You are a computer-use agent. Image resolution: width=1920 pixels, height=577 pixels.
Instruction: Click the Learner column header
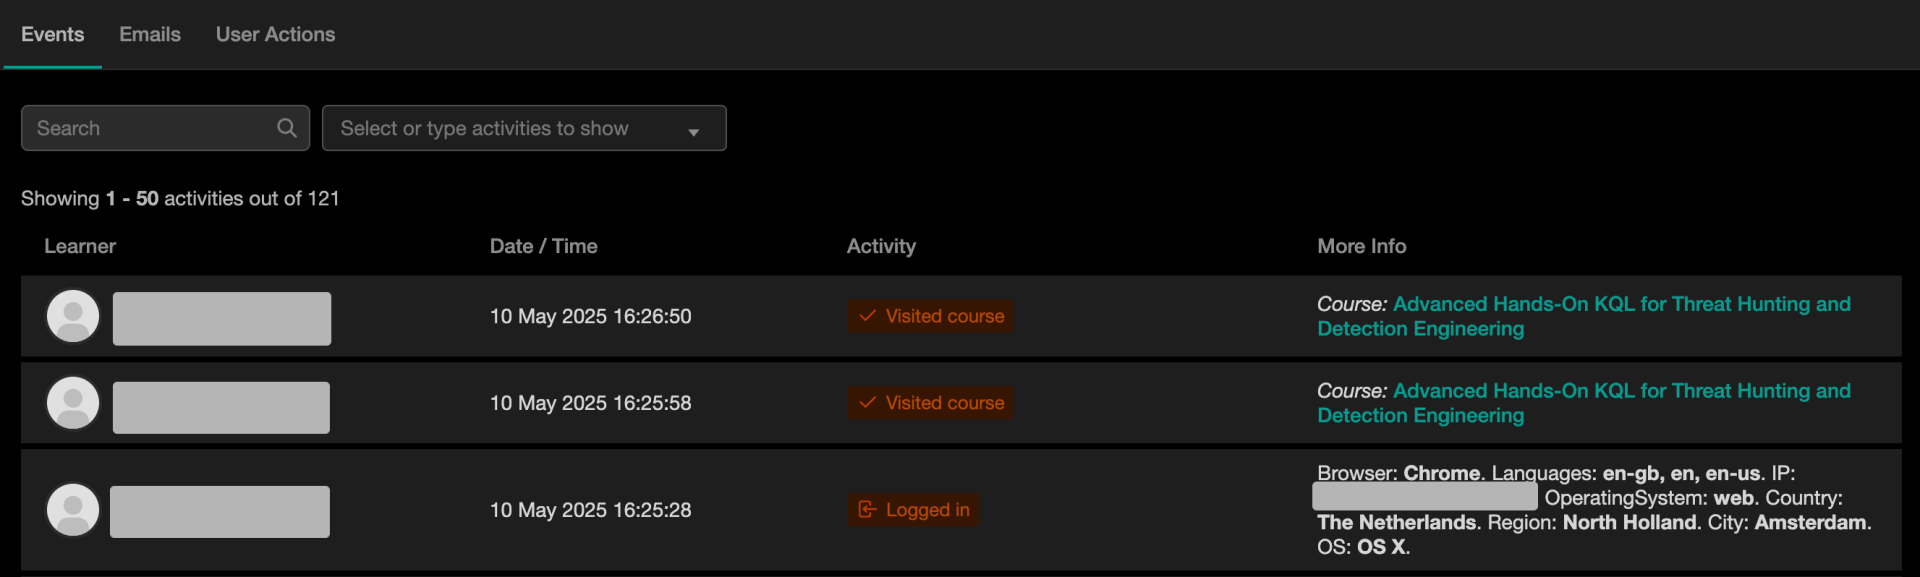(80, 246)
